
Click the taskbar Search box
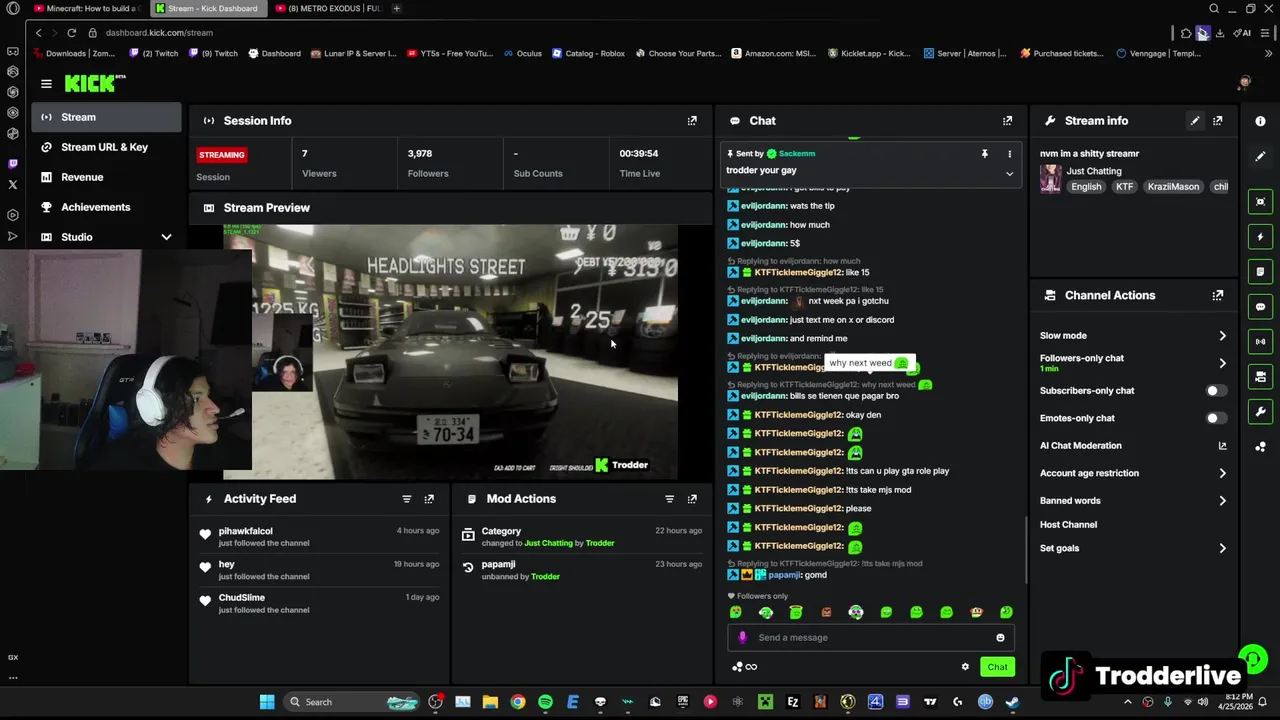(350, 702)
